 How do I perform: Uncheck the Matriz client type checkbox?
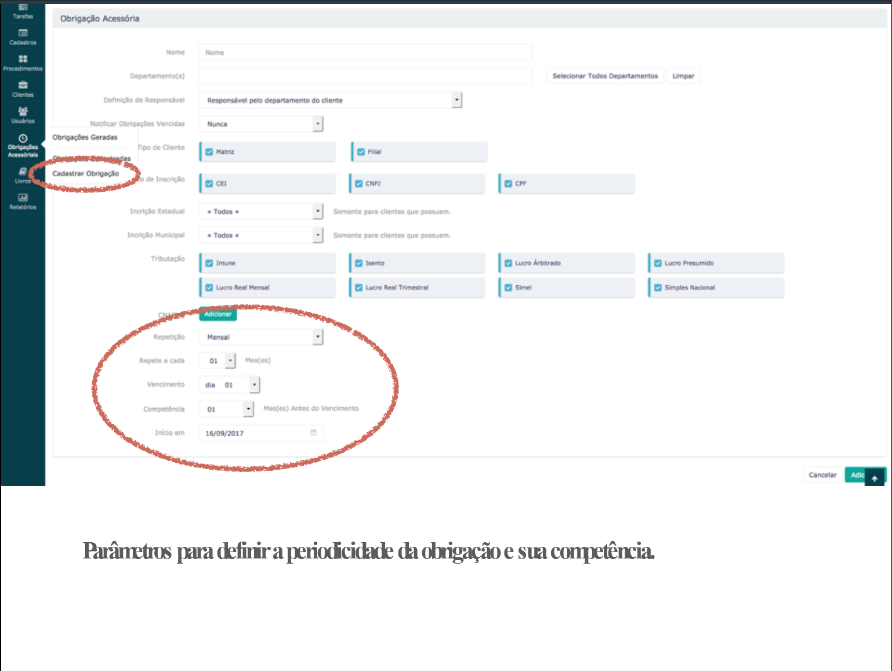click(x=209, y=152)
